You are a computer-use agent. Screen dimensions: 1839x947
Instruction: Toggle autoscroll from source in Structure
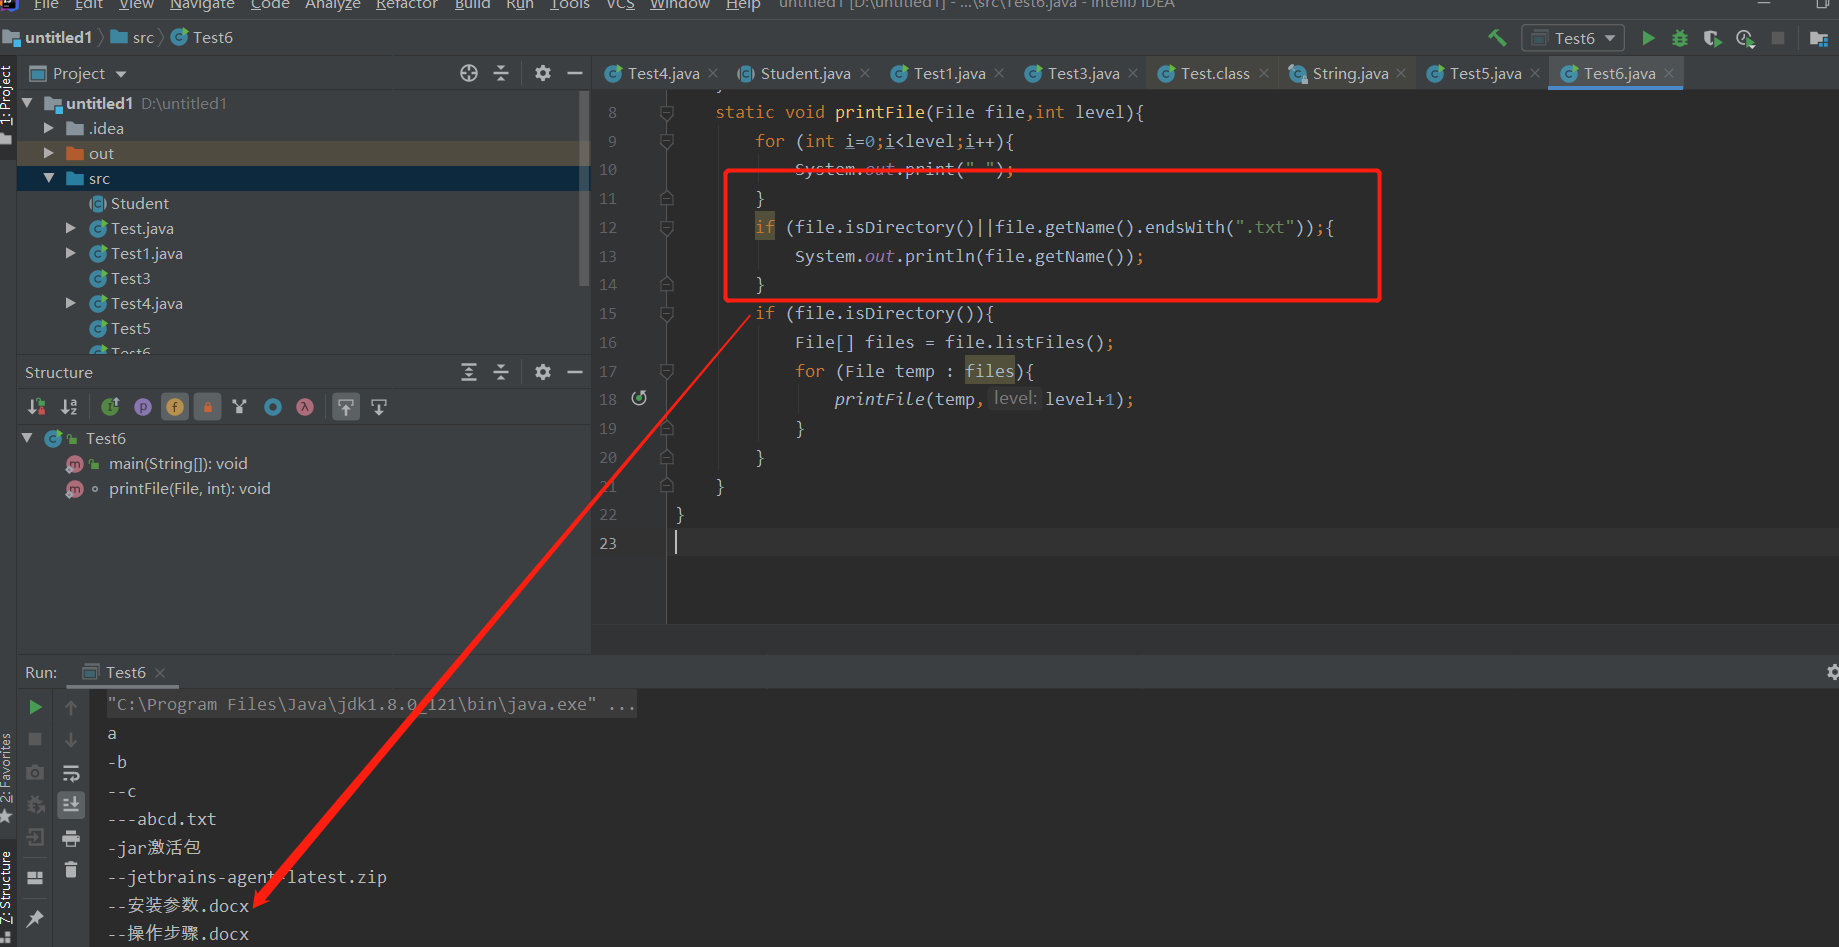click(379, 407)
